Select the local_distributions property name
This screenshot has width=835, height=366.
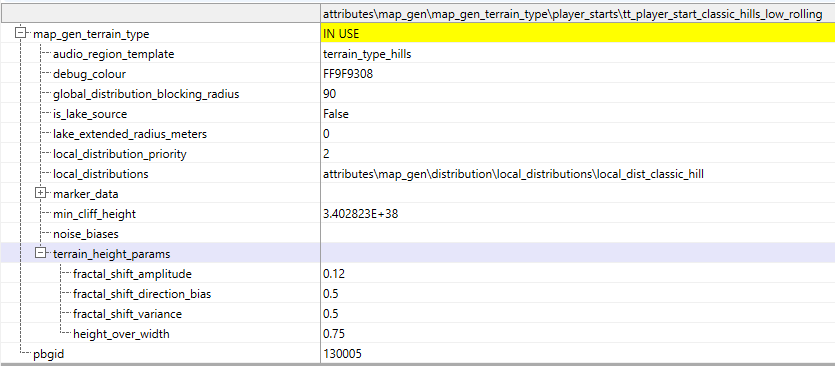click(101, 174)
